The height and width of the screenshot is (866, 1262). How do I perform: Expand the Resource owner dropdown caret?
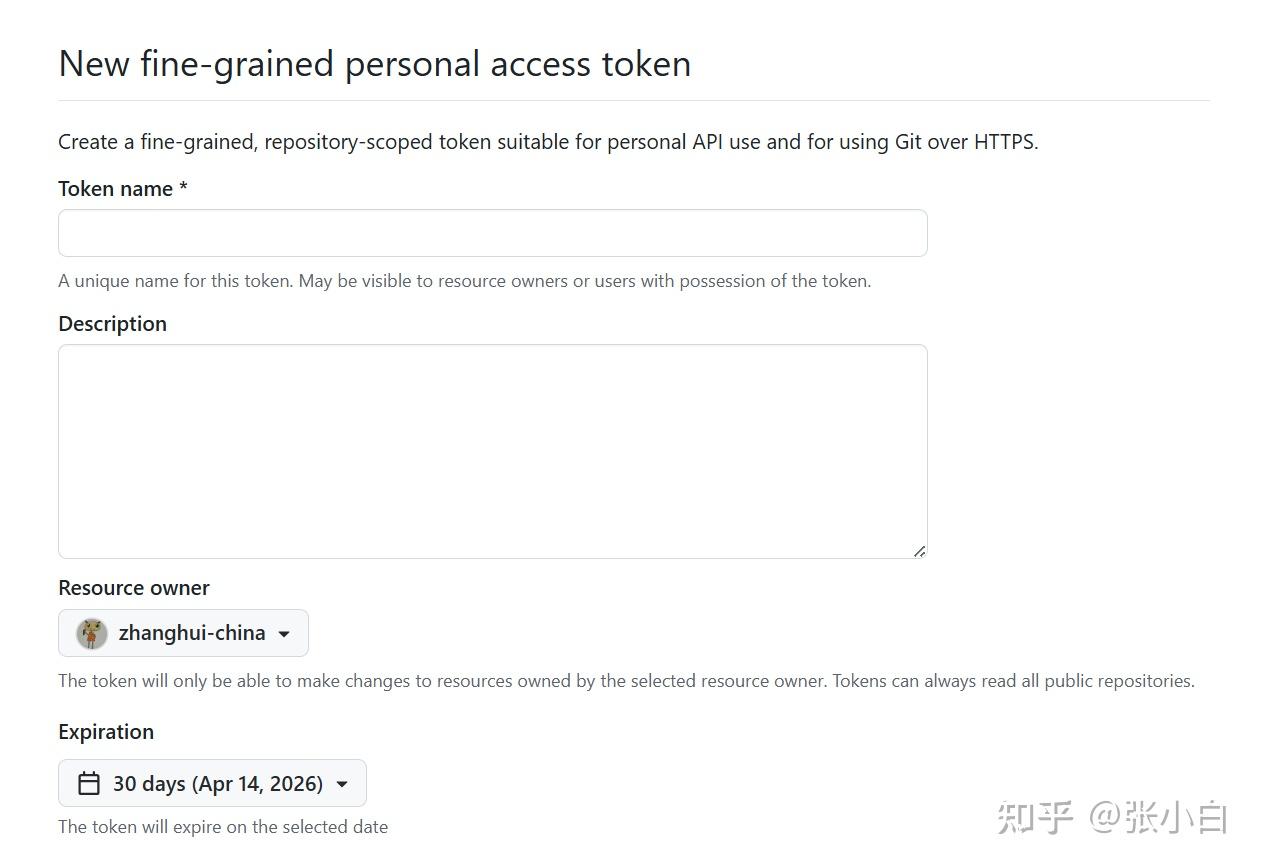coord(284,634)
